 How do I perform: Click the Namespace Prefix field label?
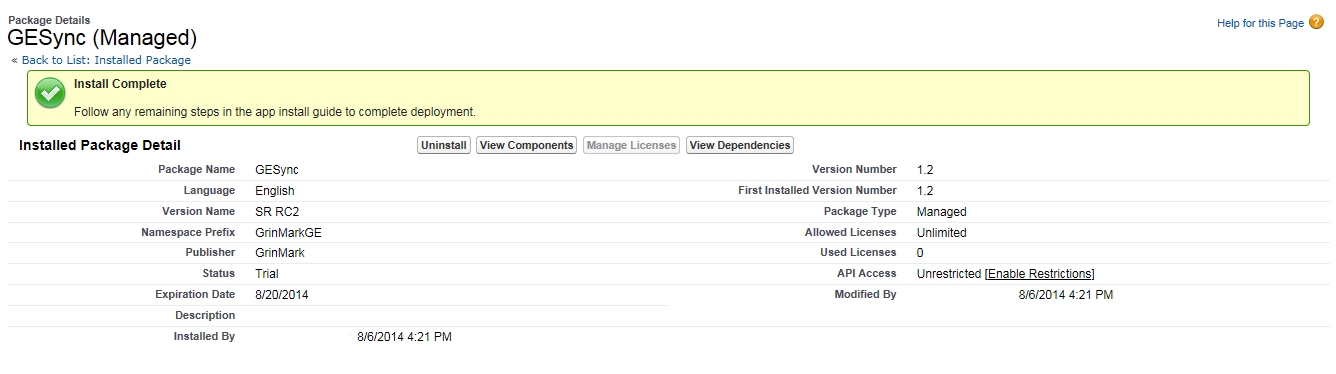click(x=188, y=232)
